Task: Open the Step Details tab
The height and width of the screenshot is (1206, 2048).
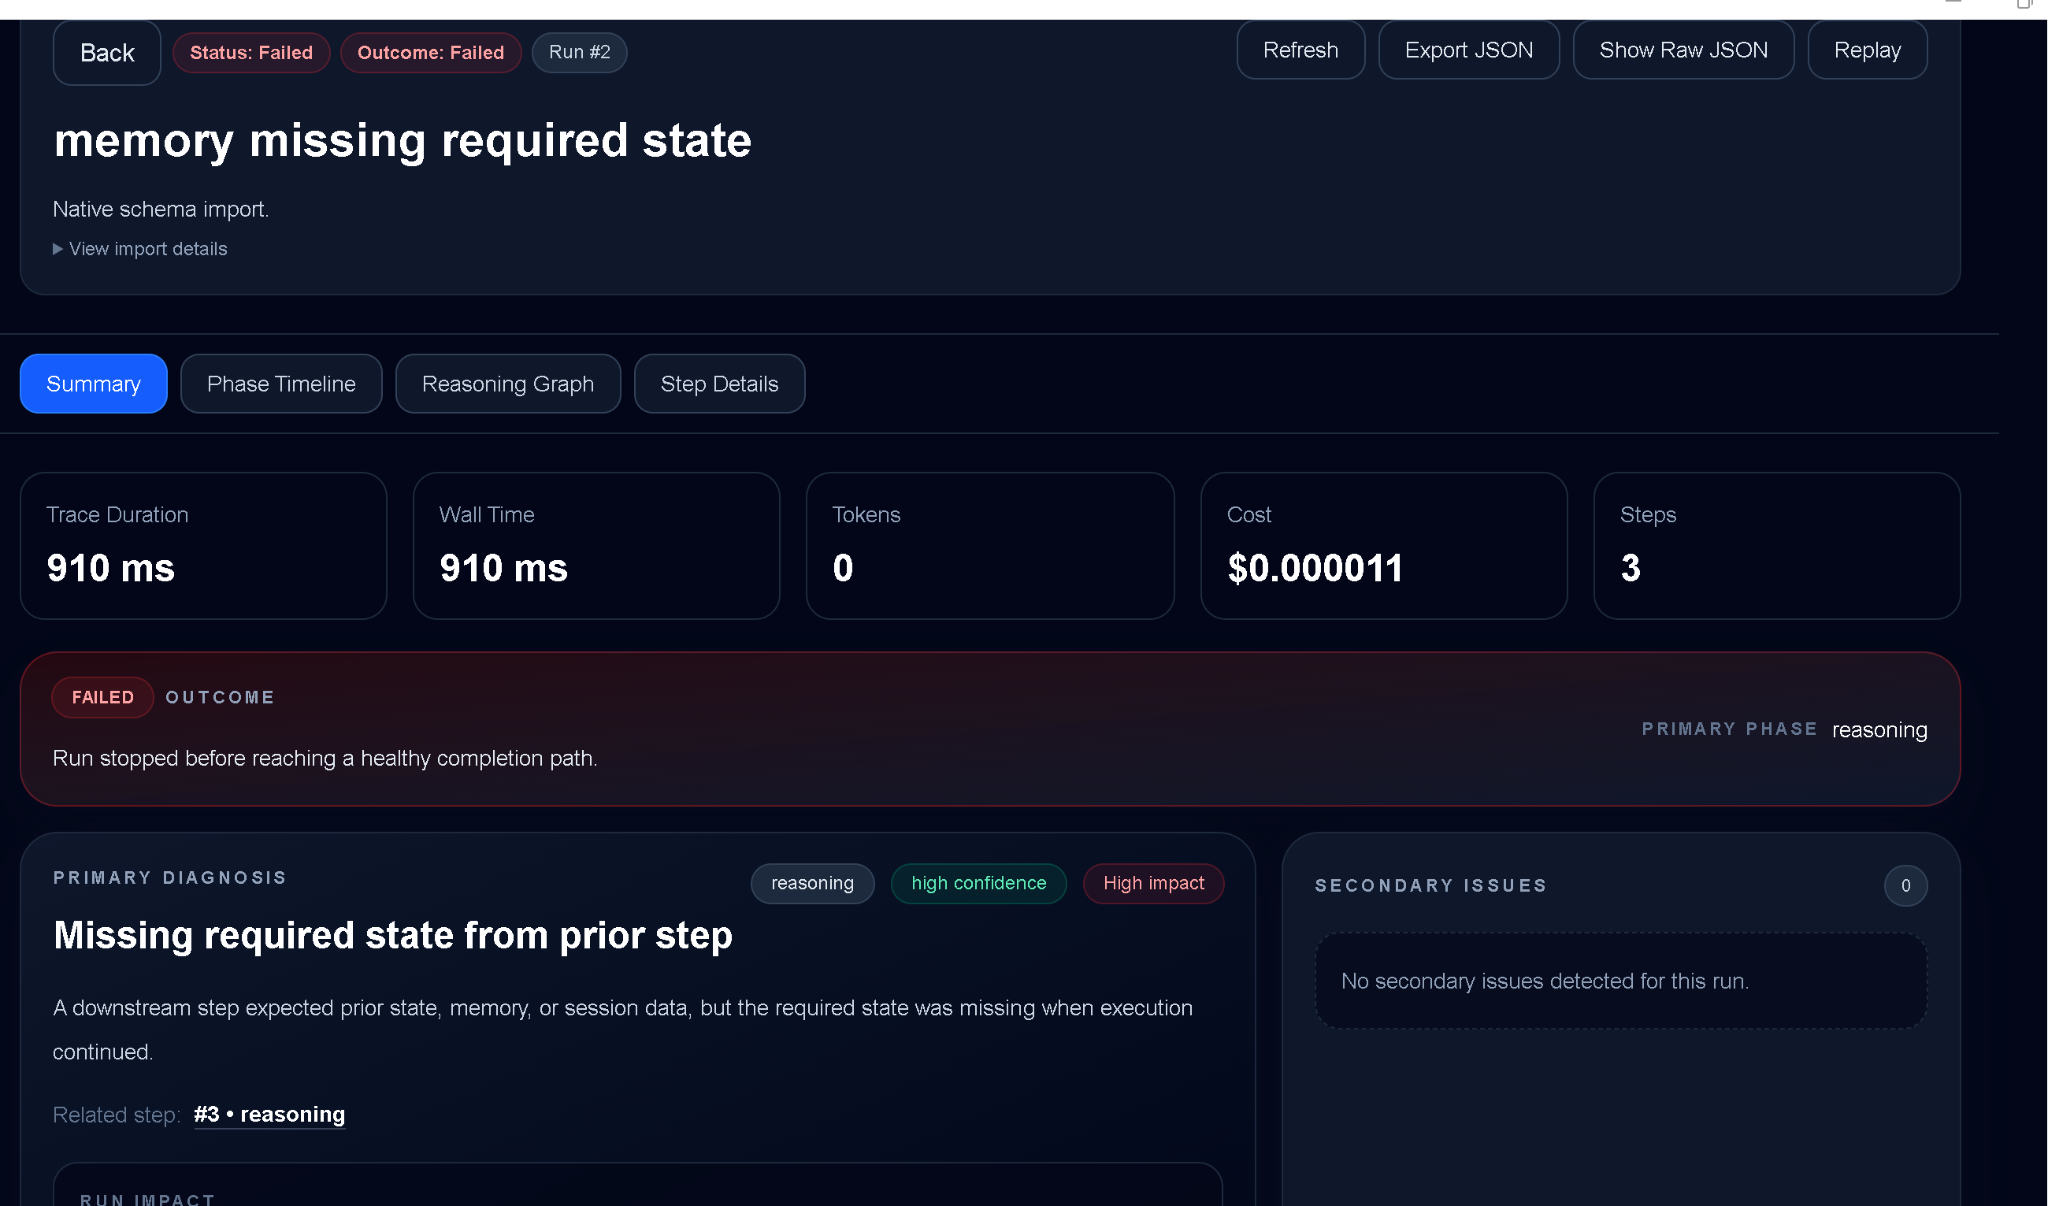Action: (x=719, y=384)
